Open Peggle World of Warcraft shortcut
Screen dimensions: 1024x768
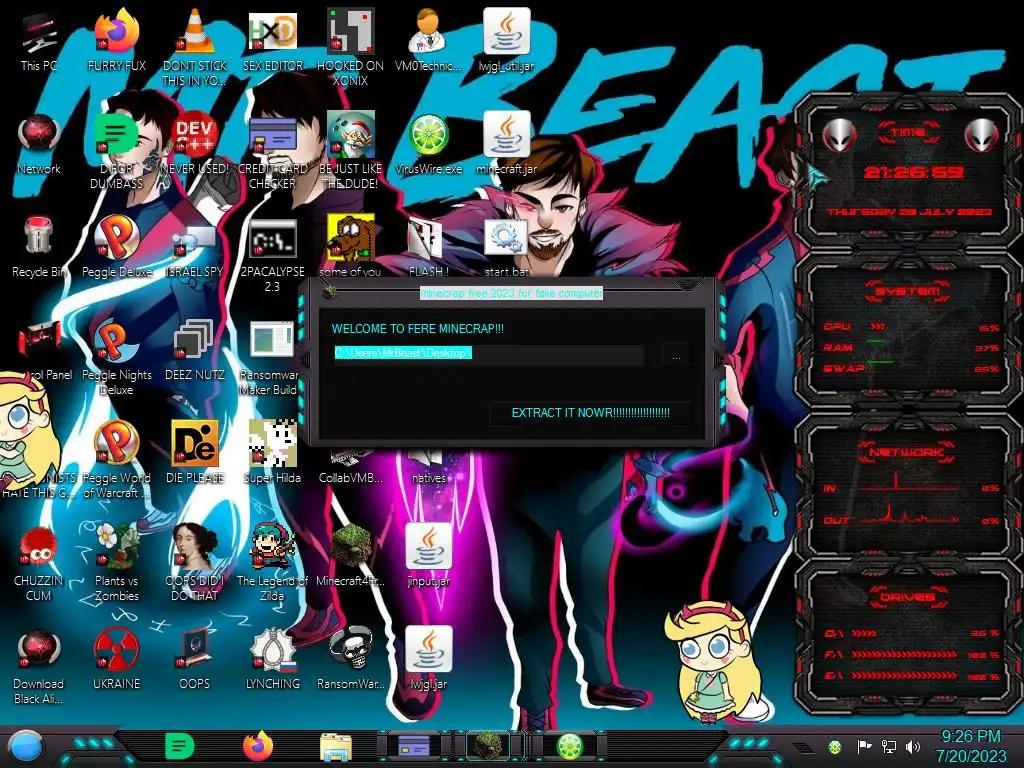116,458
